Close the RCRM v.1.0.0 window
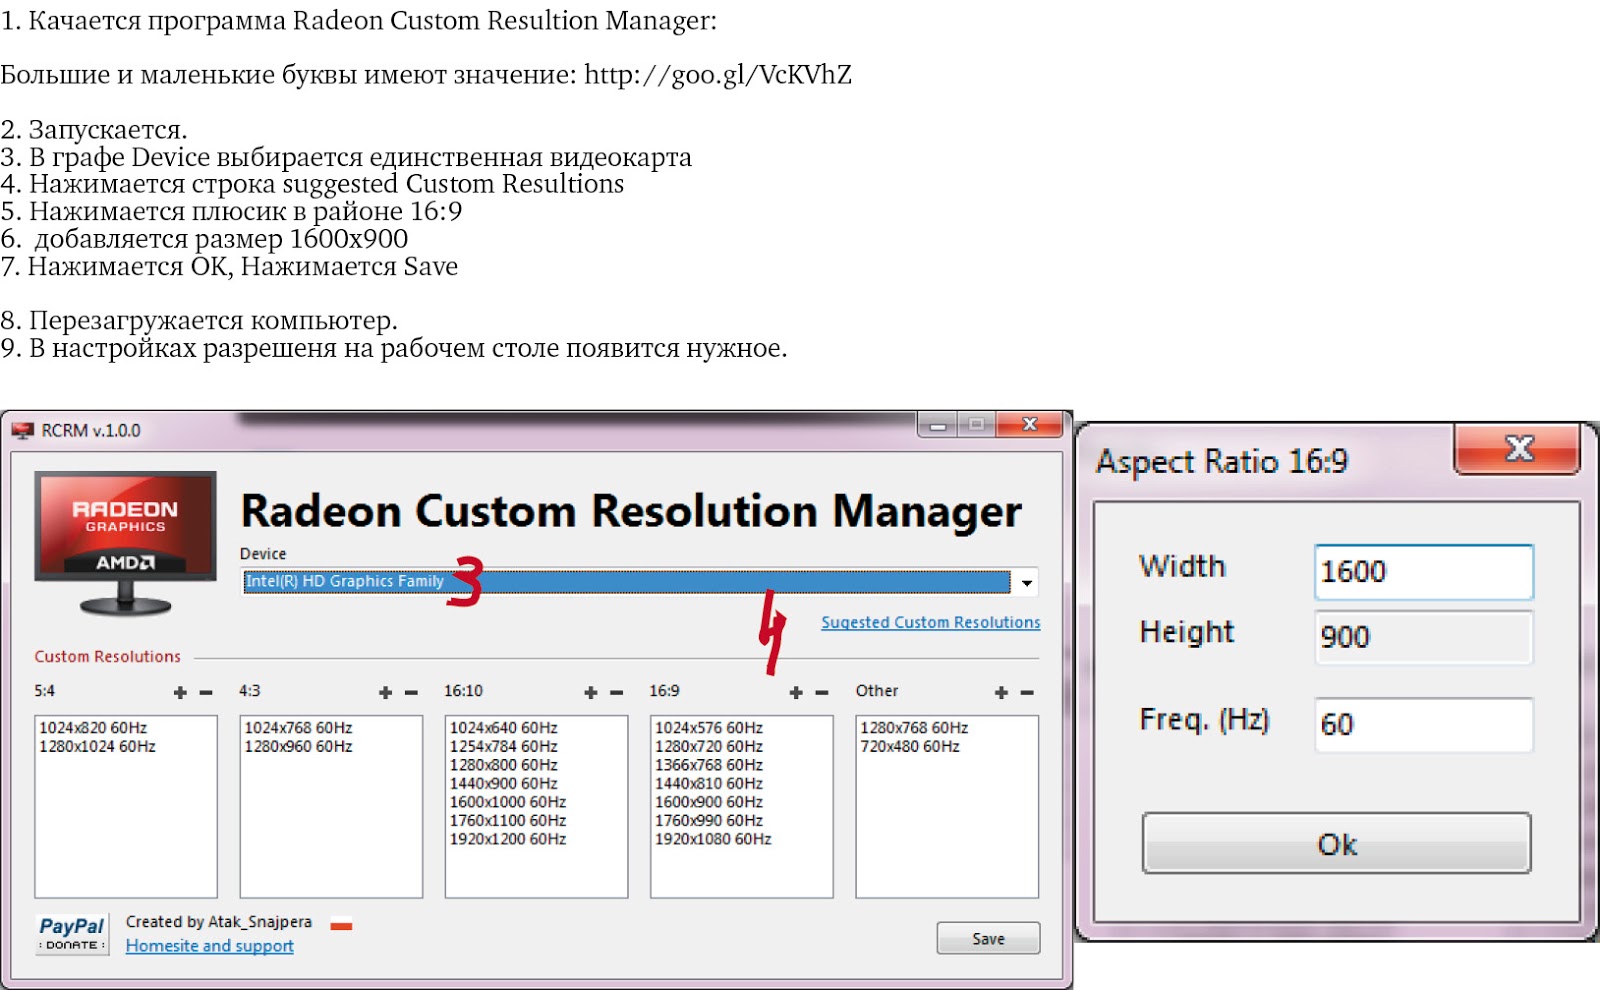Image resolution: width=1600 pixels, height=990 pixels. [1029, 425]
